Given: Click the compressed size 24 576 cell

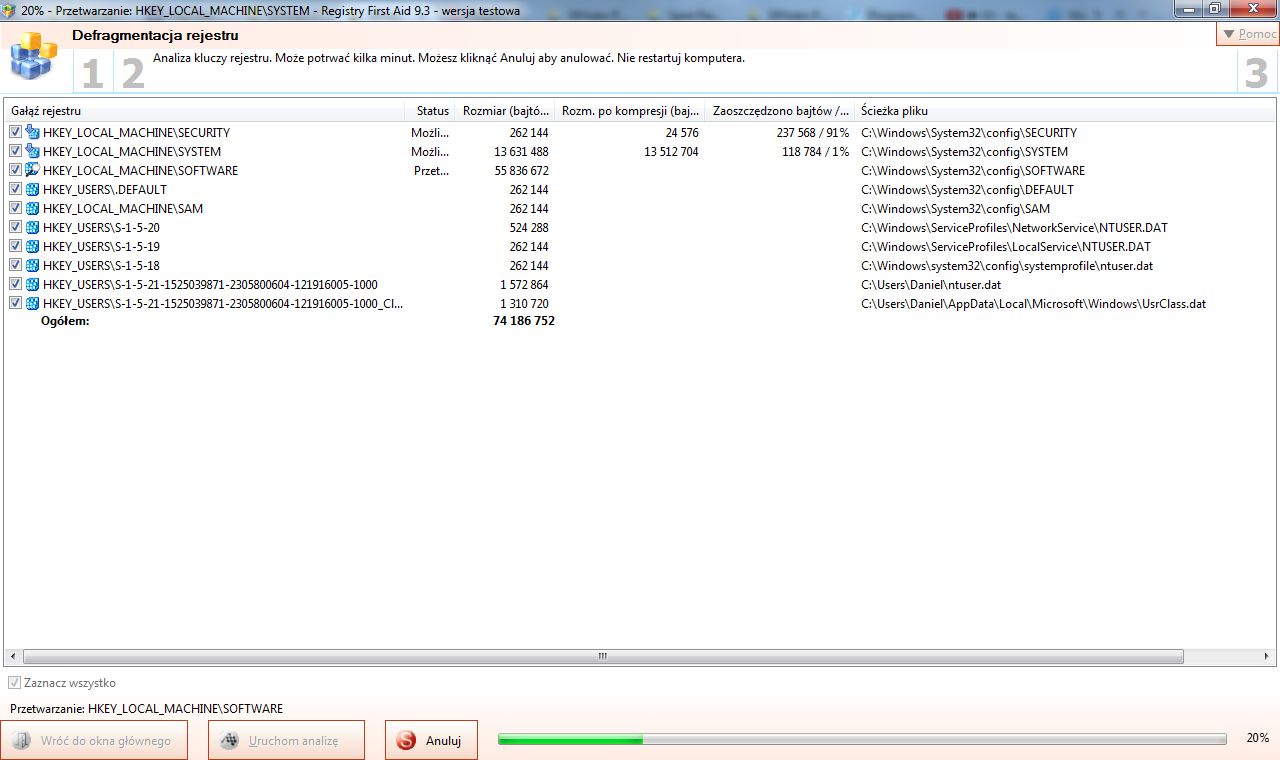Looking at the screenshot, I should [682, 132].
